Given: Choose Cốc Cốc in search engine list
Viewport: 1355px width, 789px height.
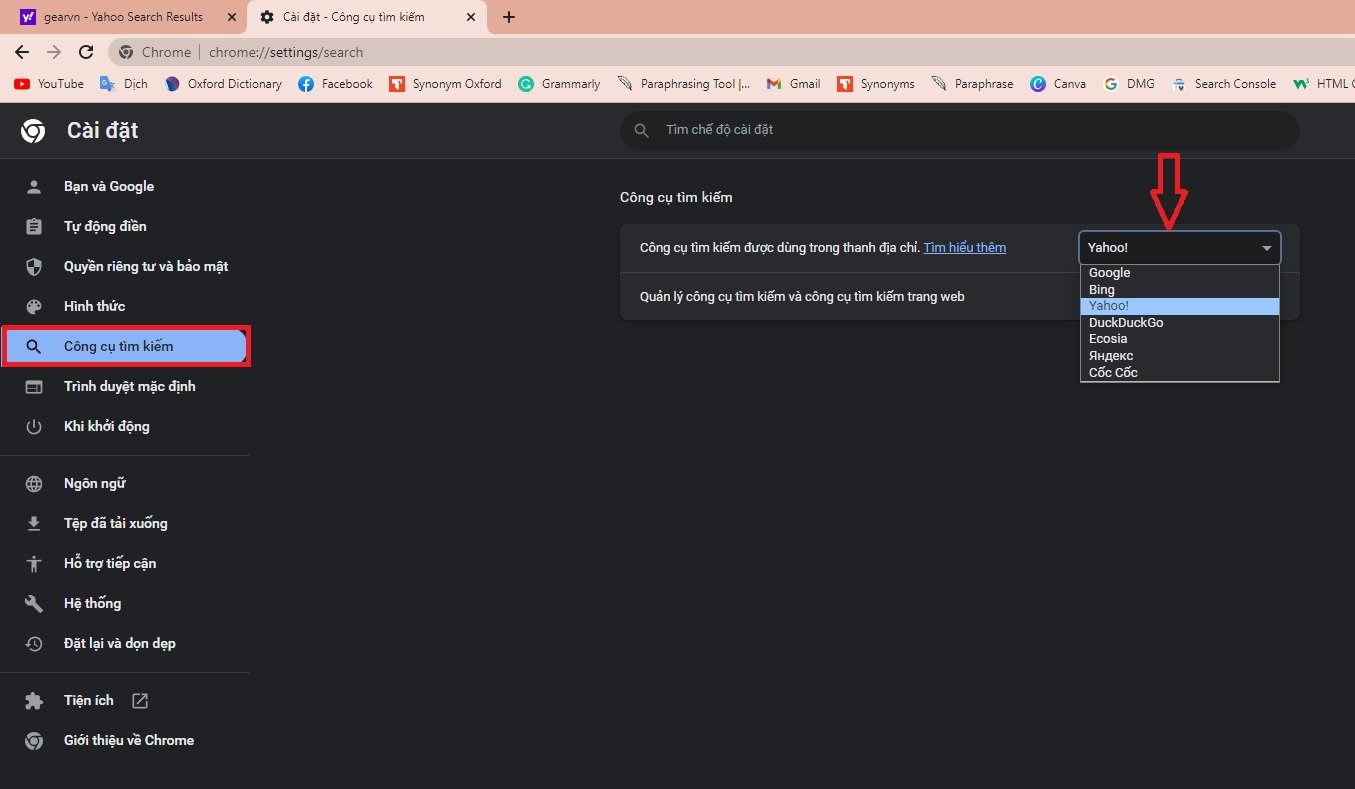Looking at the screenshot, I should pyautogui.click(x=1180, y=373).
